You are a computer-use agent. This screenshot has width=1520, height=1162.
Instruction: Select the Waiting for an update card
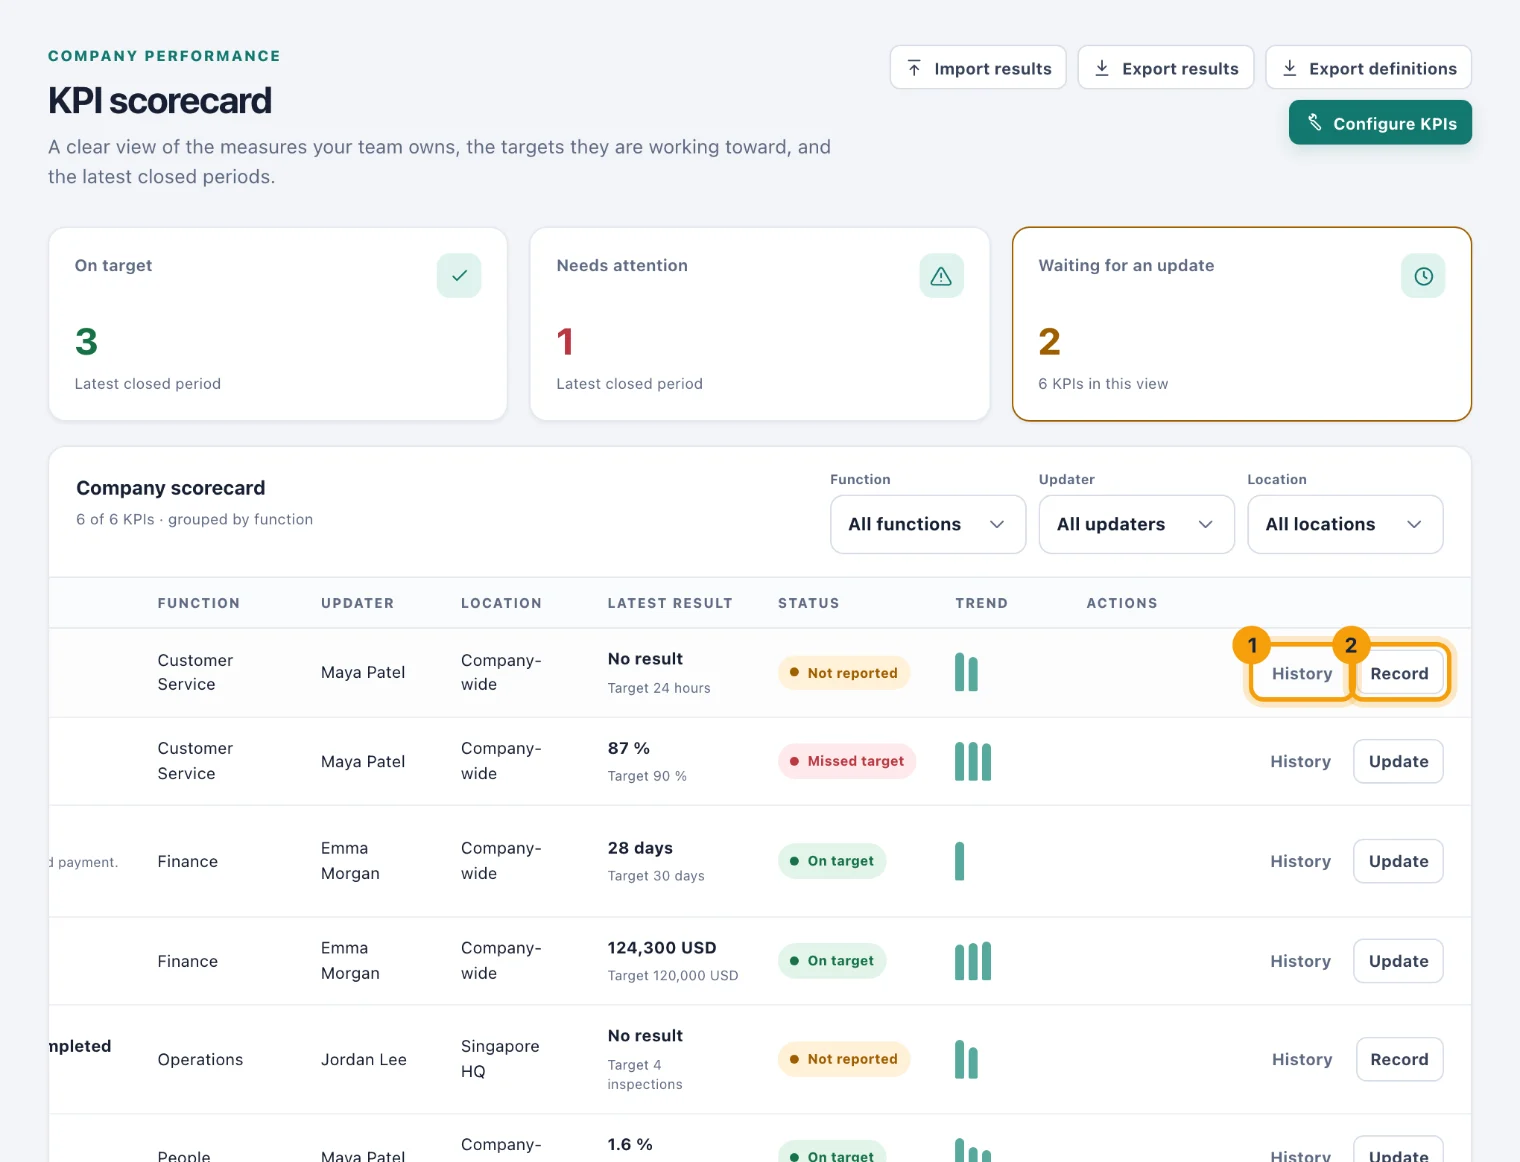1242,324
